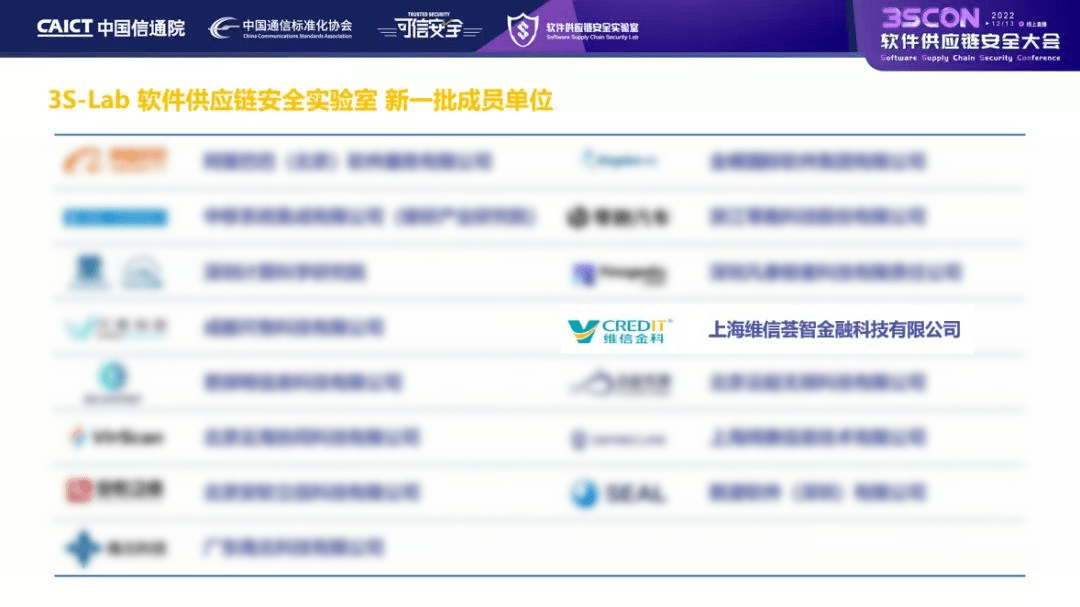The image size is (1080, 607).
Task: Select the mountain-outline logo next to 北京 company
Action: (595, 382)
